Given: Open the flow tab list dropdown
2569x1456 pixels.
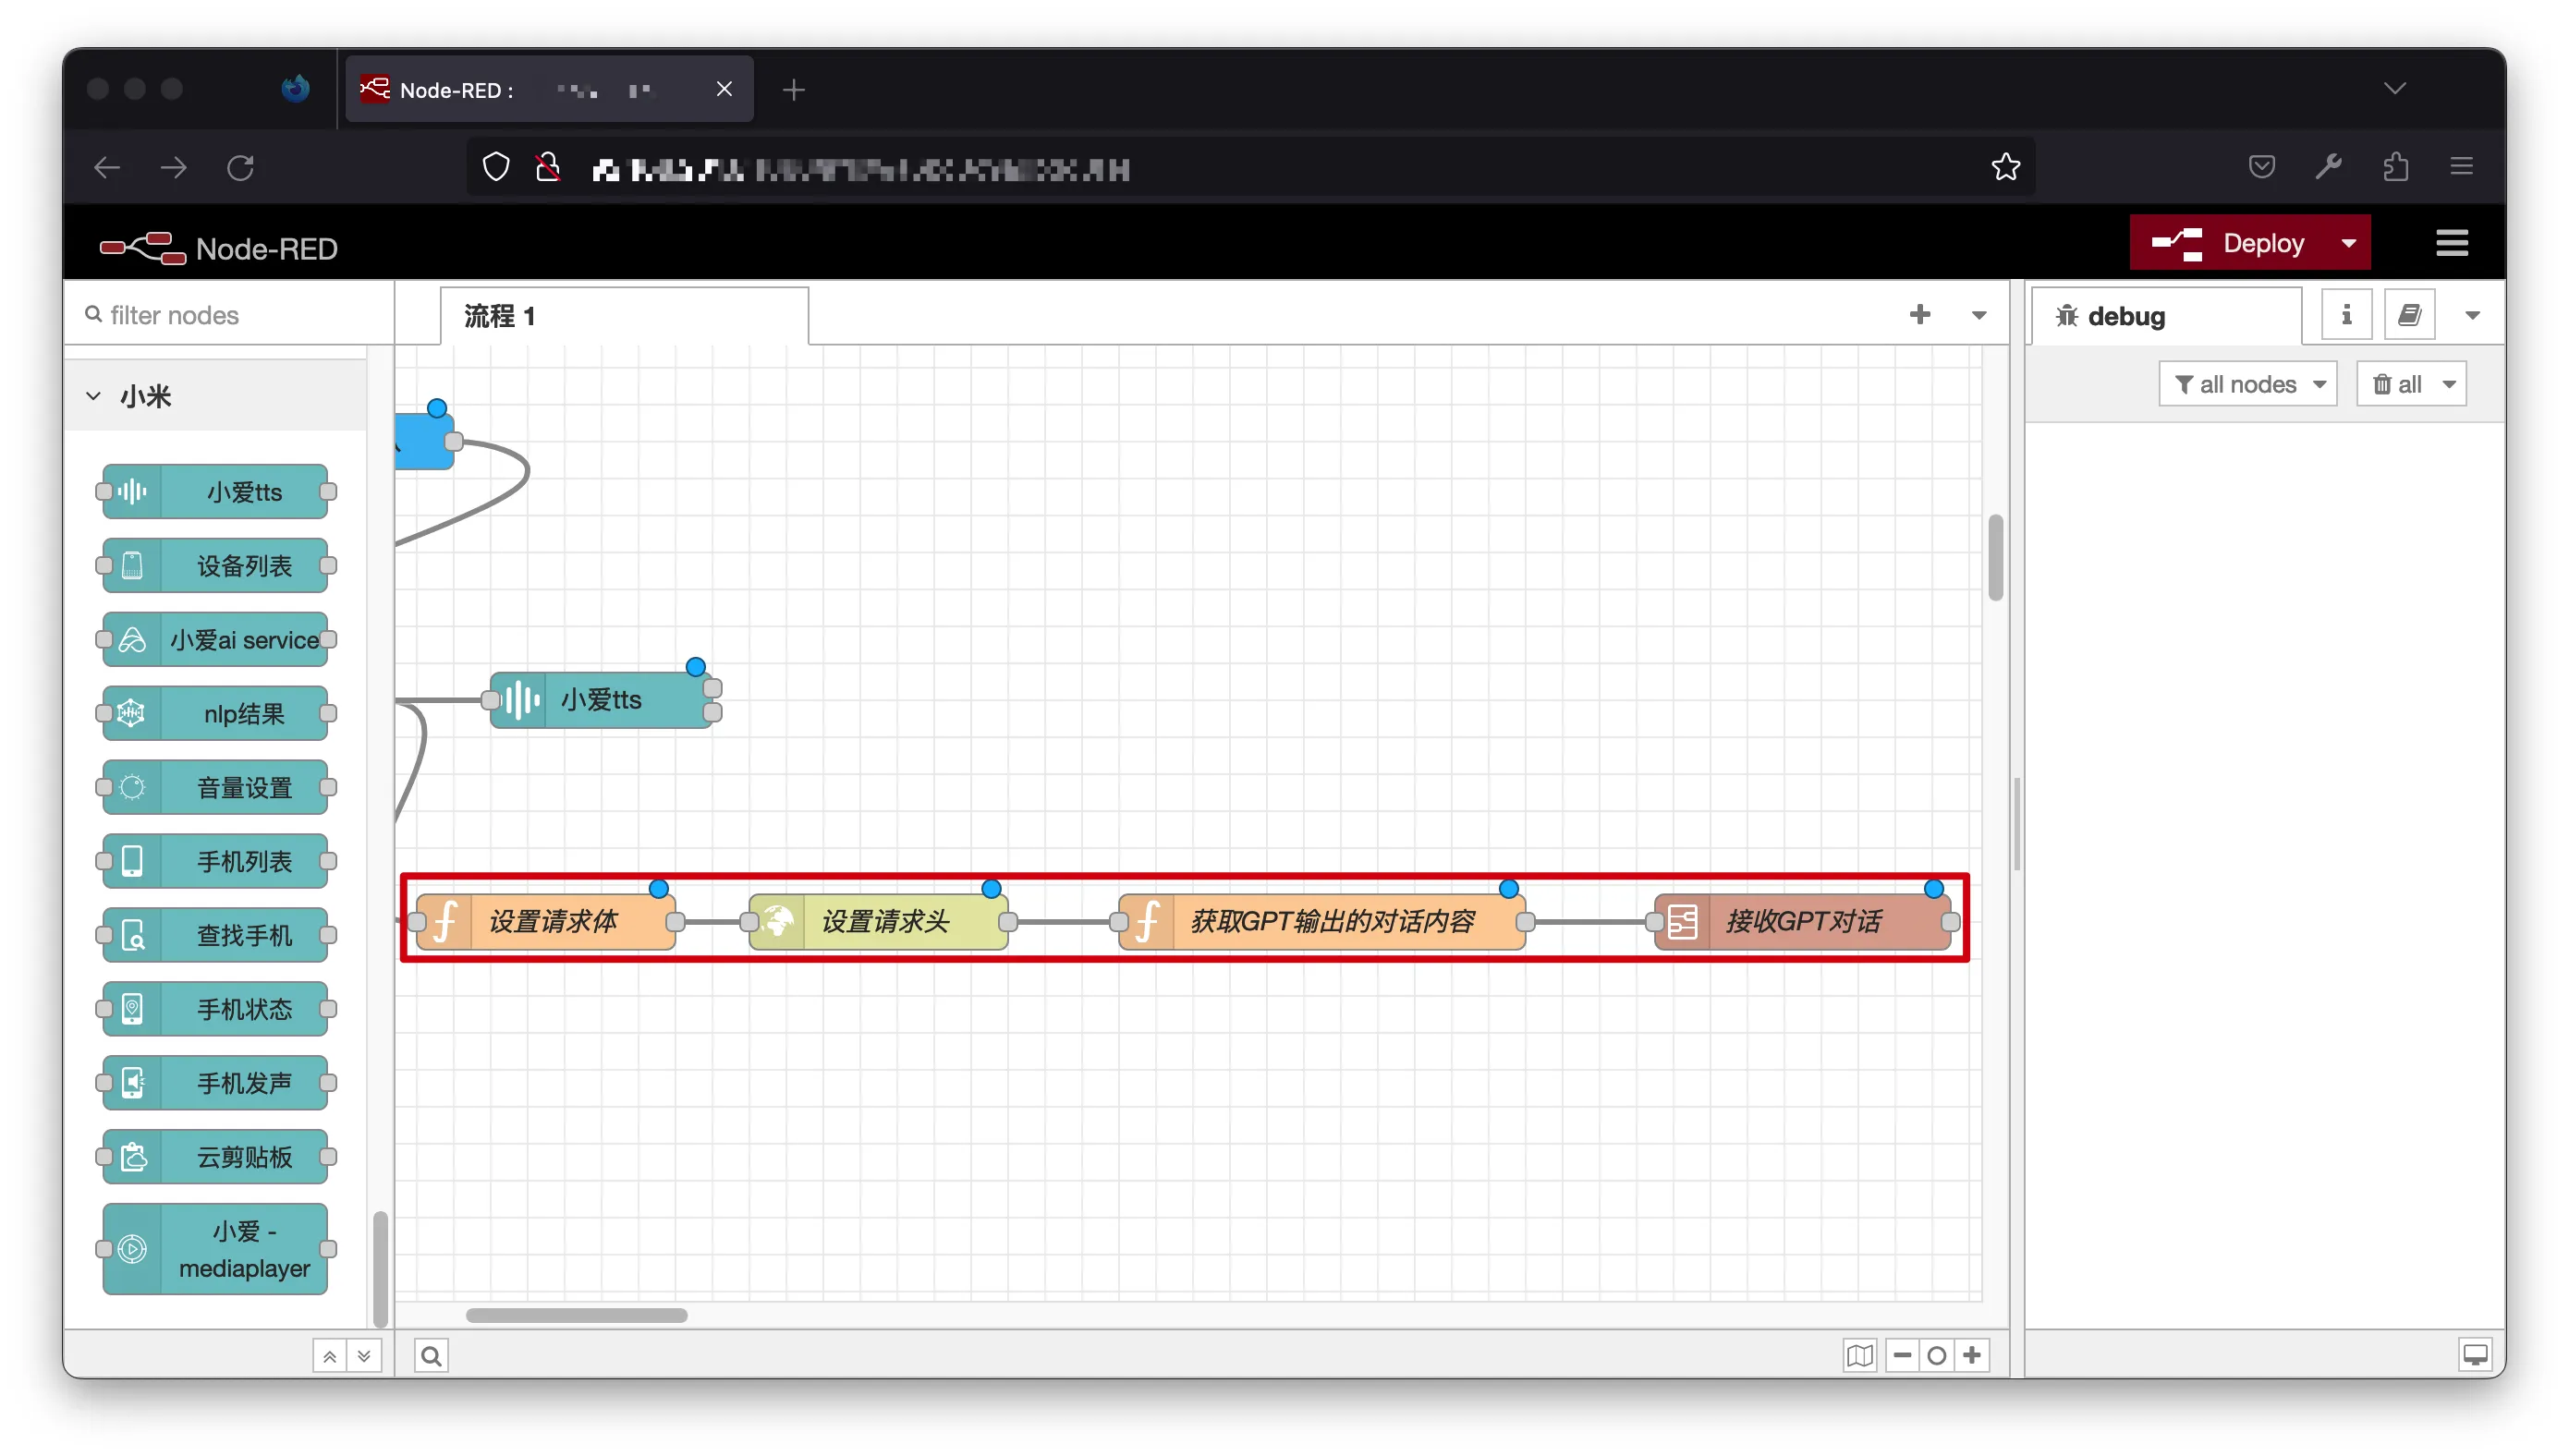Looking at the screenshot, I should tap(1979, 315).
